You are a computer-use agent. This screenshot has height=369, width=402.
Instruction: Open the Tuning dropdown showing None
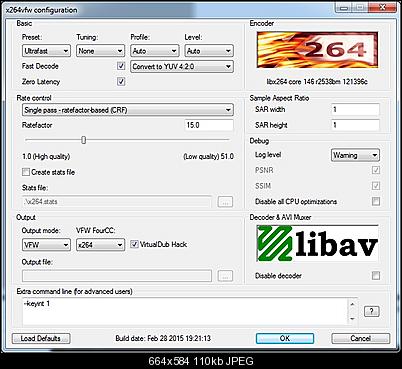coord(100,51)
